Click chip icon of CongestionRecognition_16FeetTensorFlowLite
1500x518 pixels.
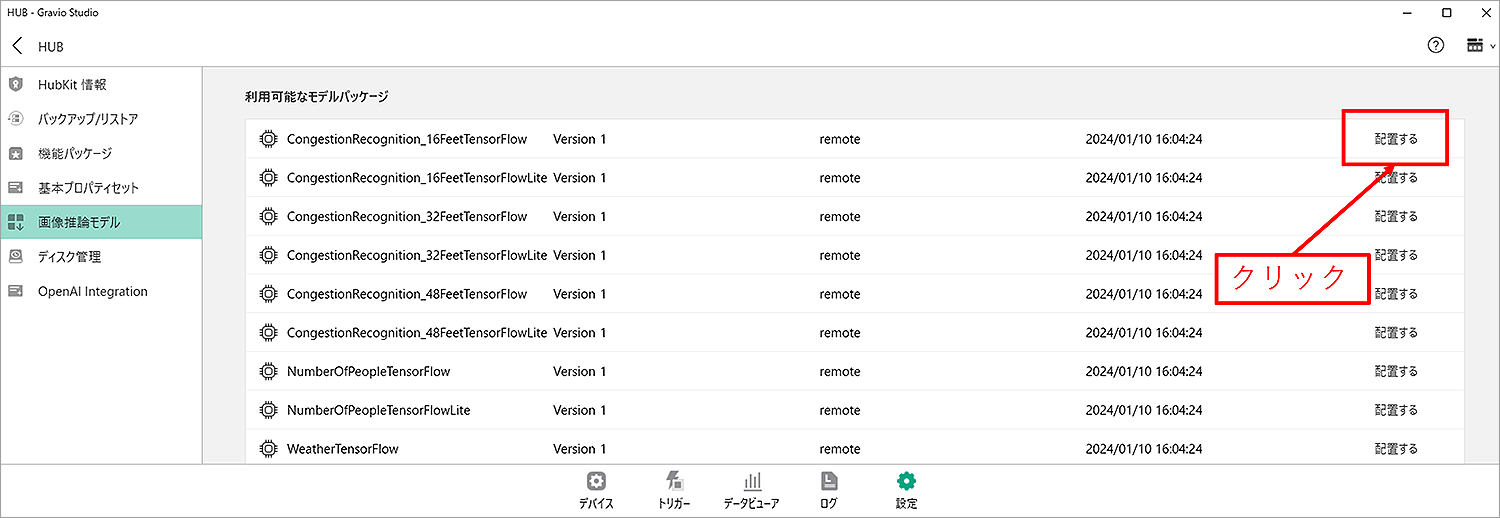pyautogui.click(x=267, y=178)
